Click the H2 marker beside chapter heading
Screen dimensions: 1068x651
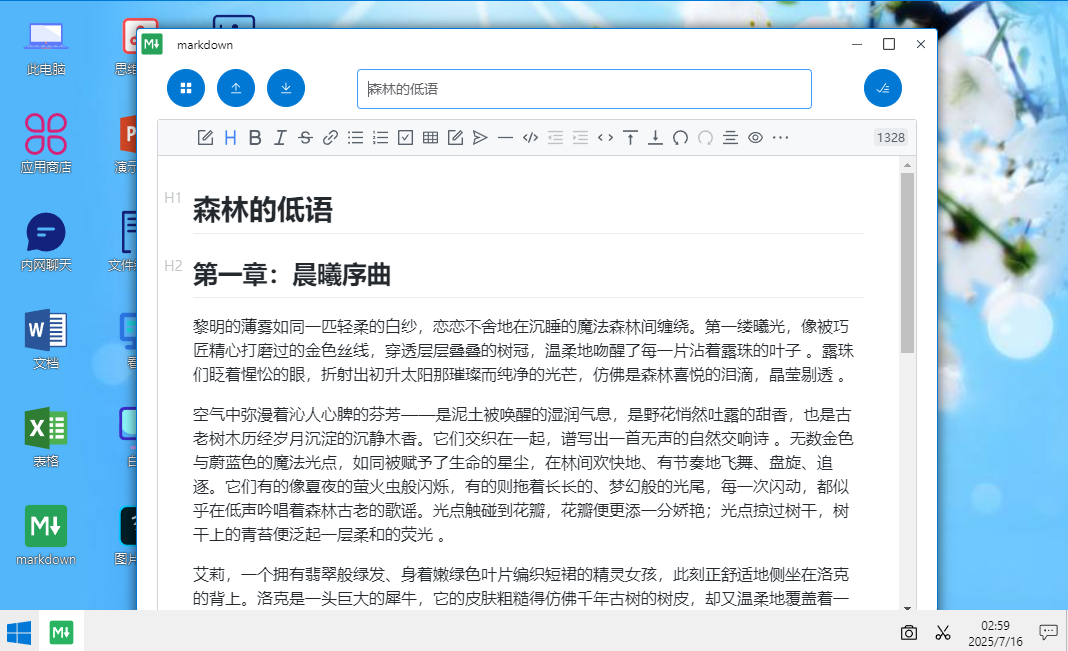point(173,266)
